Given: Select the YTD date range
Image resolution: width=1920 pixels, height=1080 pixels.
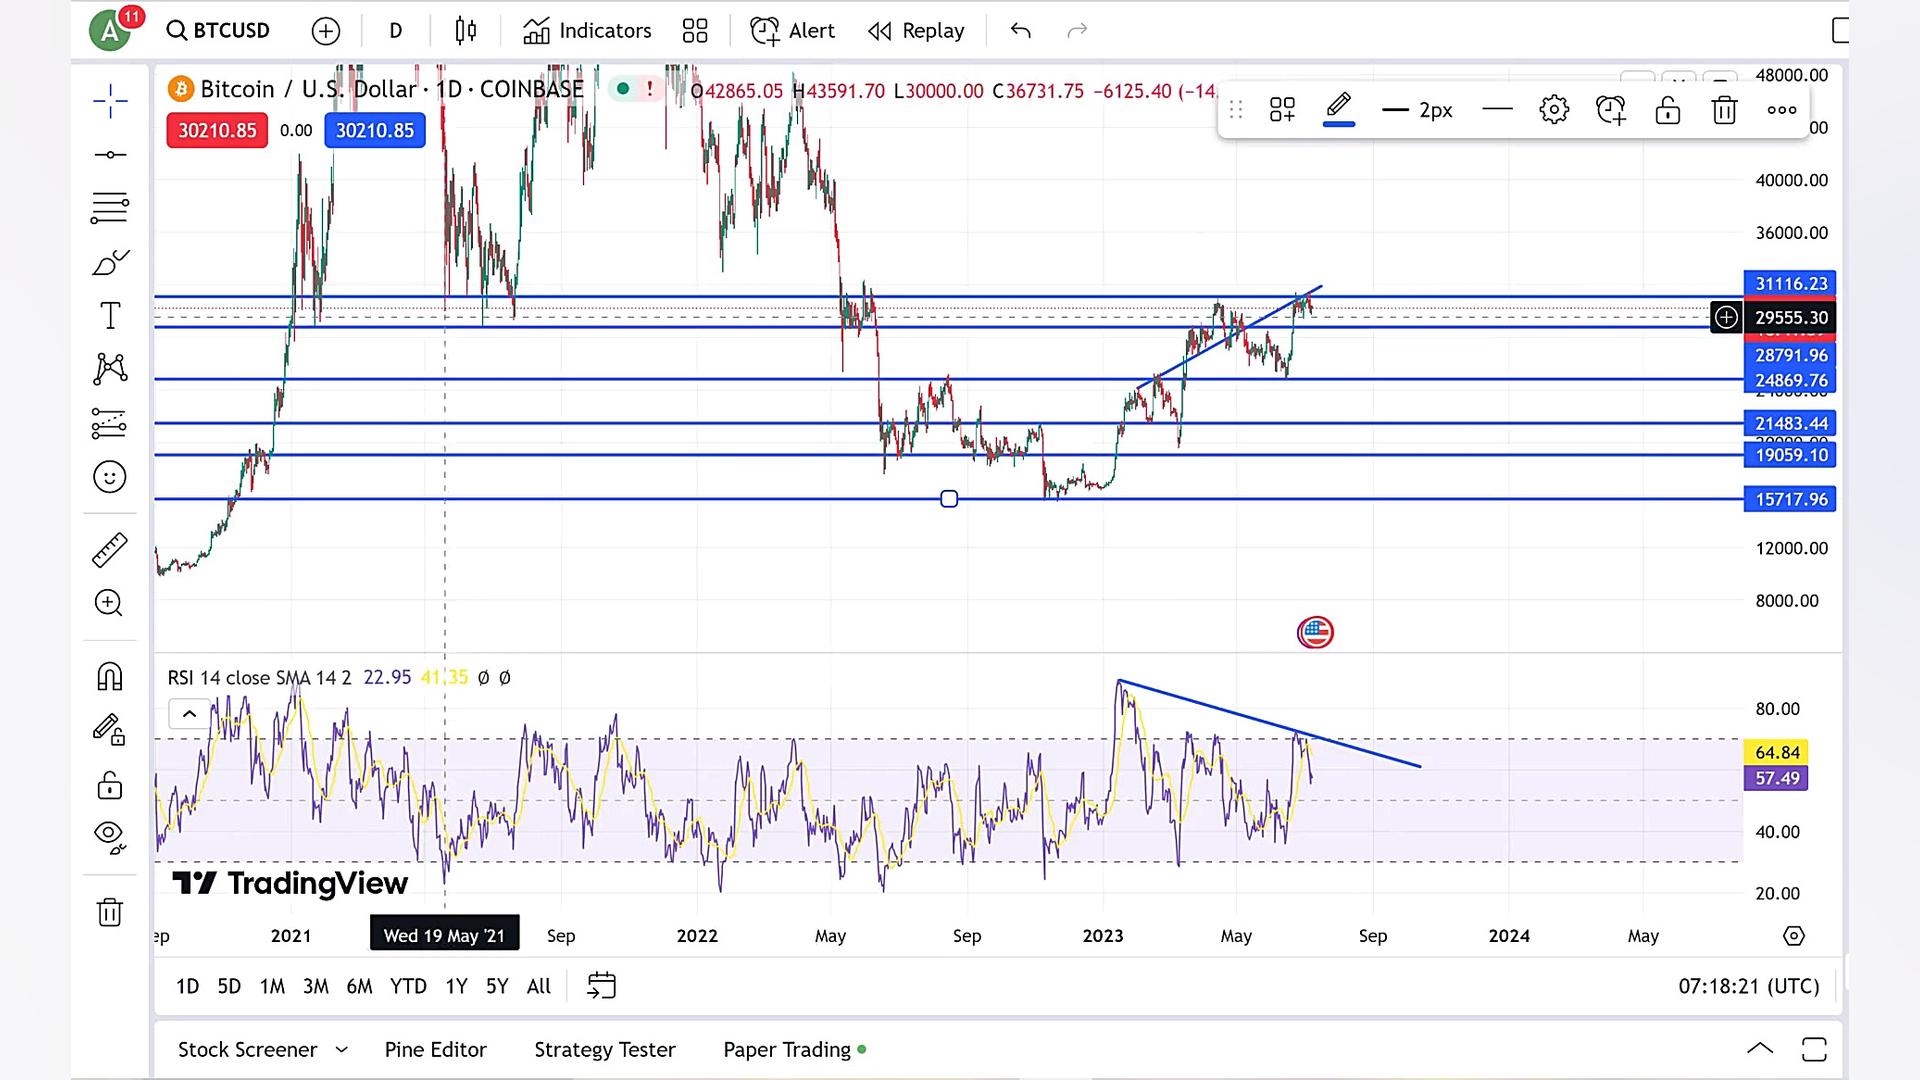Looking at the screenshot, I should (408, 986).
